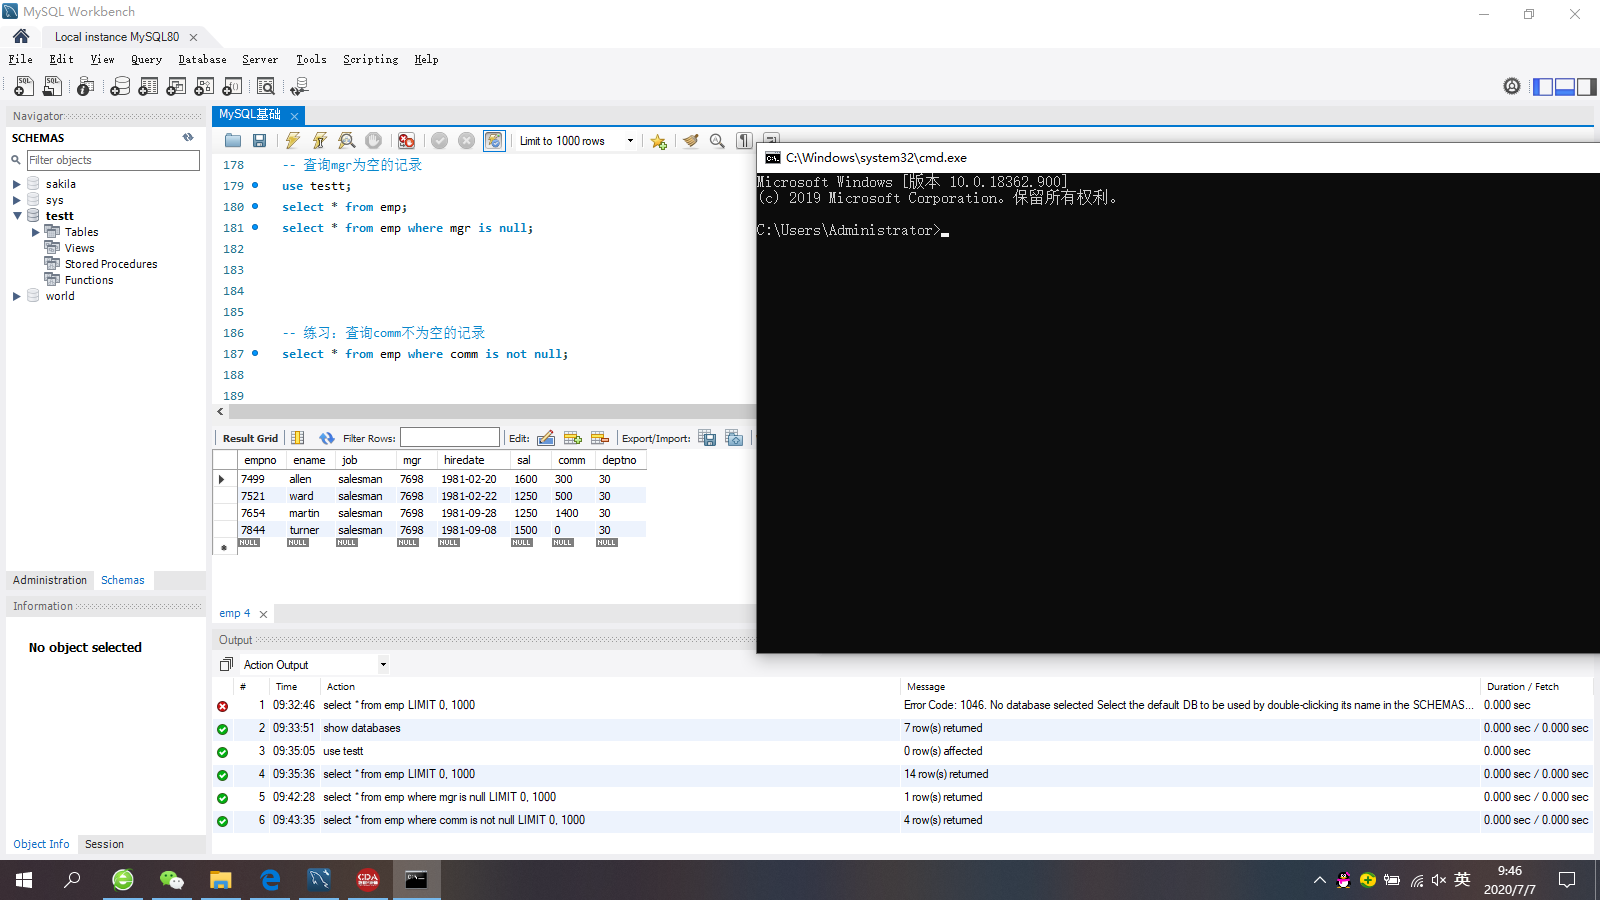Open the Limit to 1000 rows dropdown
Screen dimensions: 1600x900
576,141
